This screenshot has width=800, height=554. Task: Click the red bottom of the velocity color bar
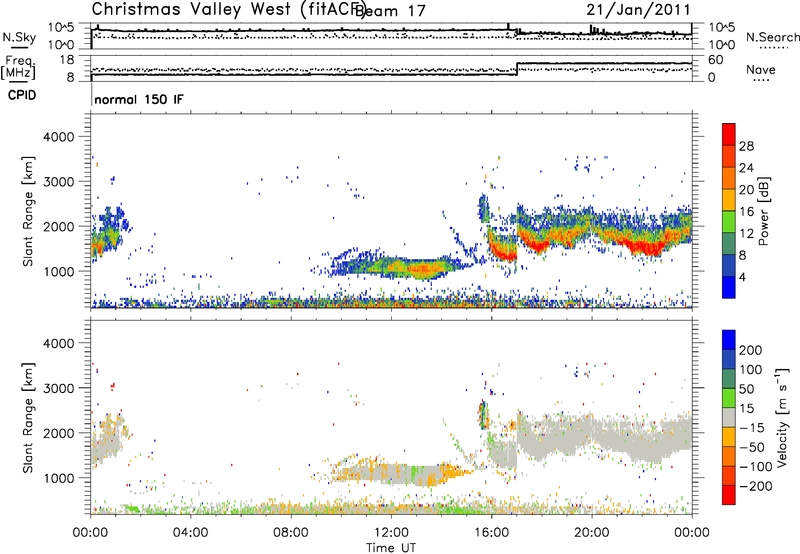coord(729,495)
